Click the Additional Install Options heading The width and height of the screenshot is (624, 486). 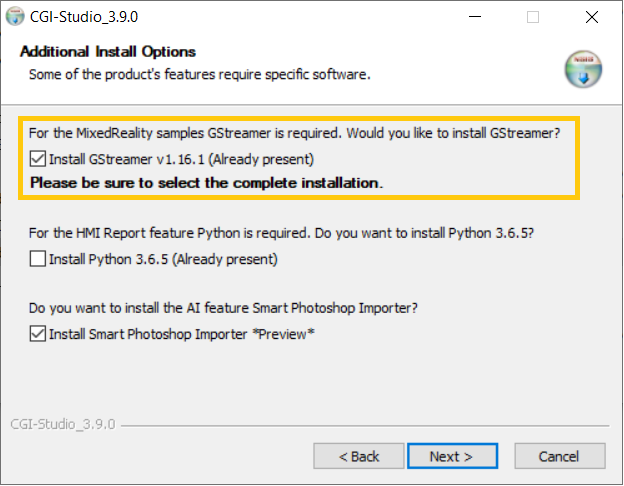tap(108, 52)
